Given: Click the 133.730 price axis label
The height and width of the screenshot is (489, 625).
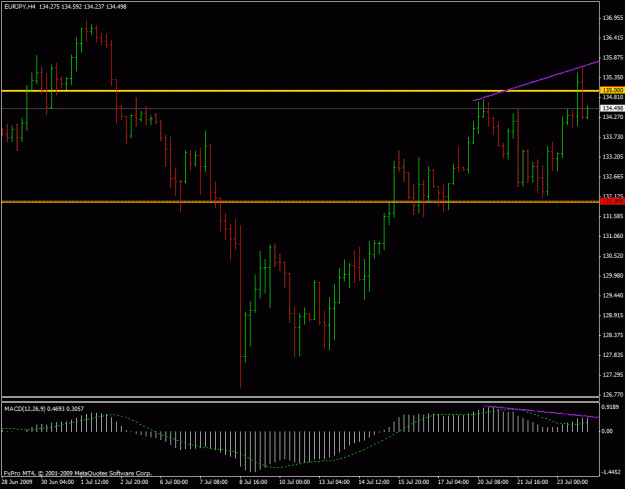Looking at the screenshot, I should [613, 137].
